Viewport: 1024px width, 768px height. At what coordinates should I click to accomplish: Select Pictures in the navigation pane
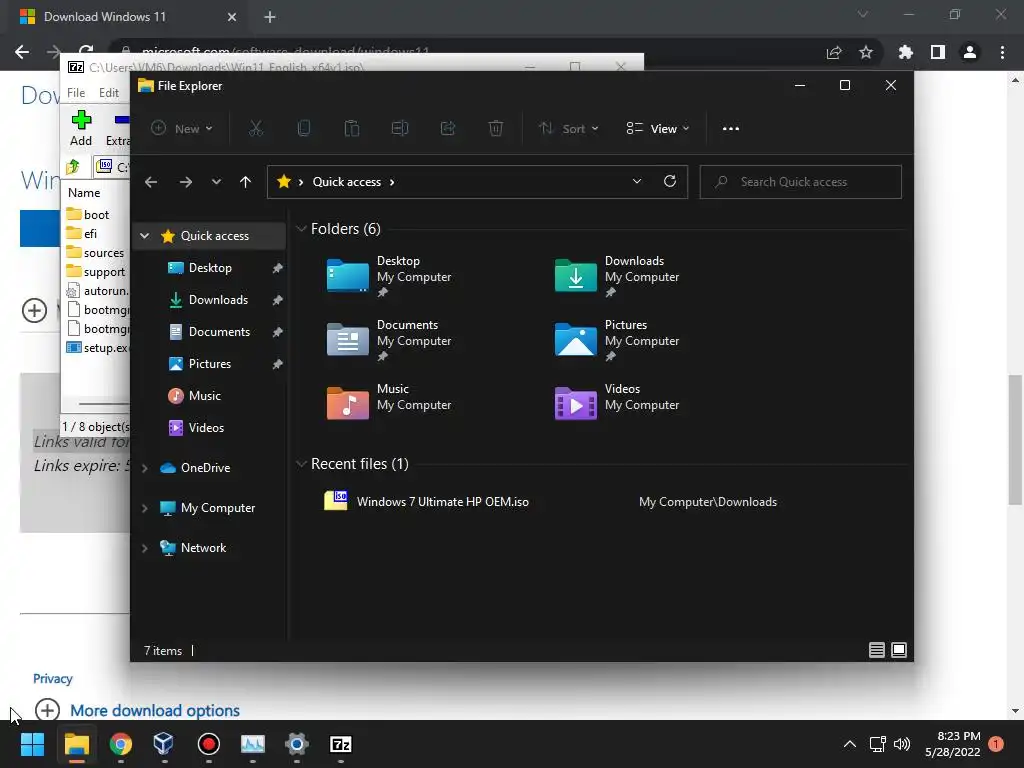(209, 364)
